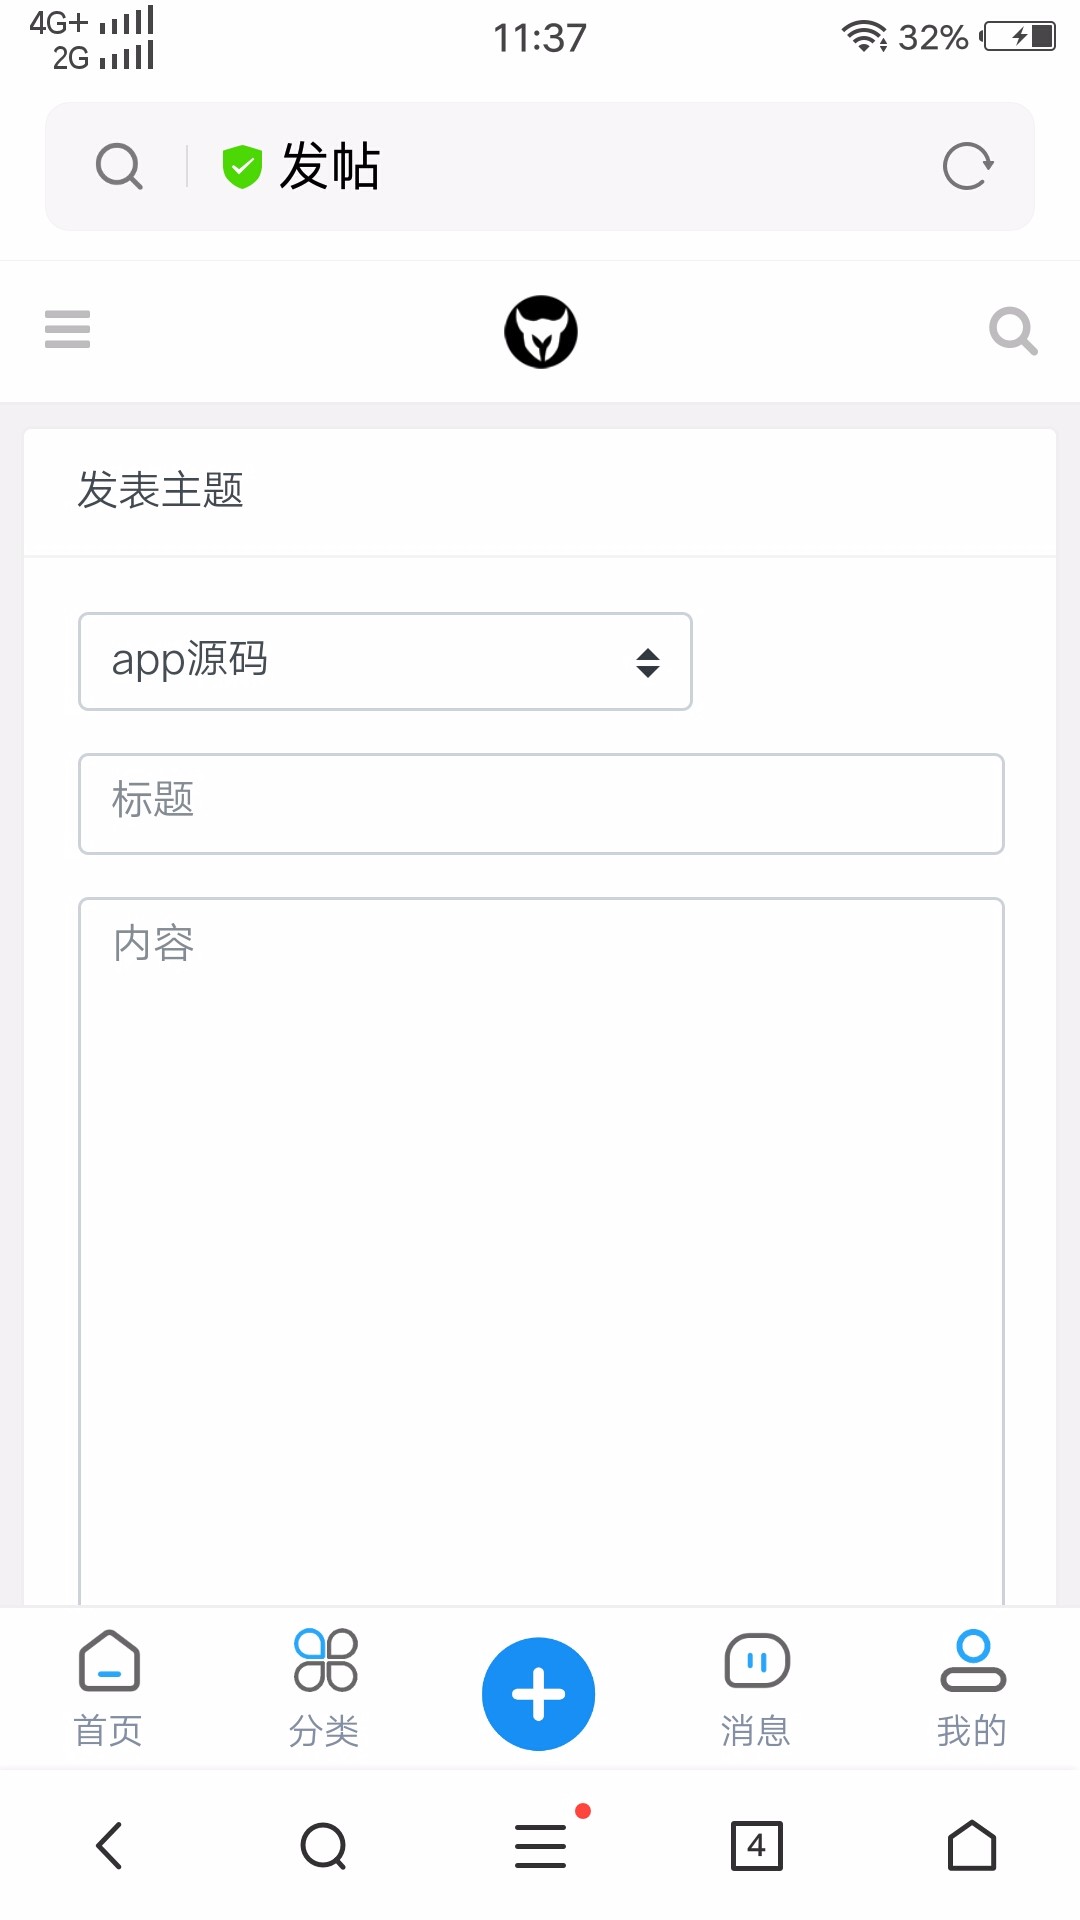Click the dropdown up-down arrow indicator
This screenshot has width=1080, height=1920.
pos(648,662)
